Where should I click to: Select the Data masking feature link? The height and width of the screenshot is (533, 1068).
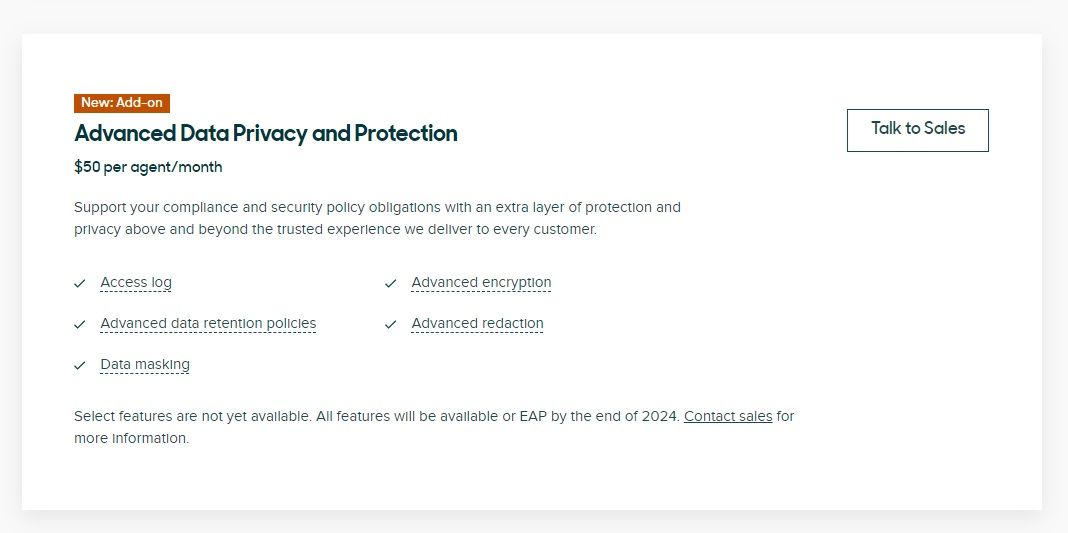pos(145,365)
